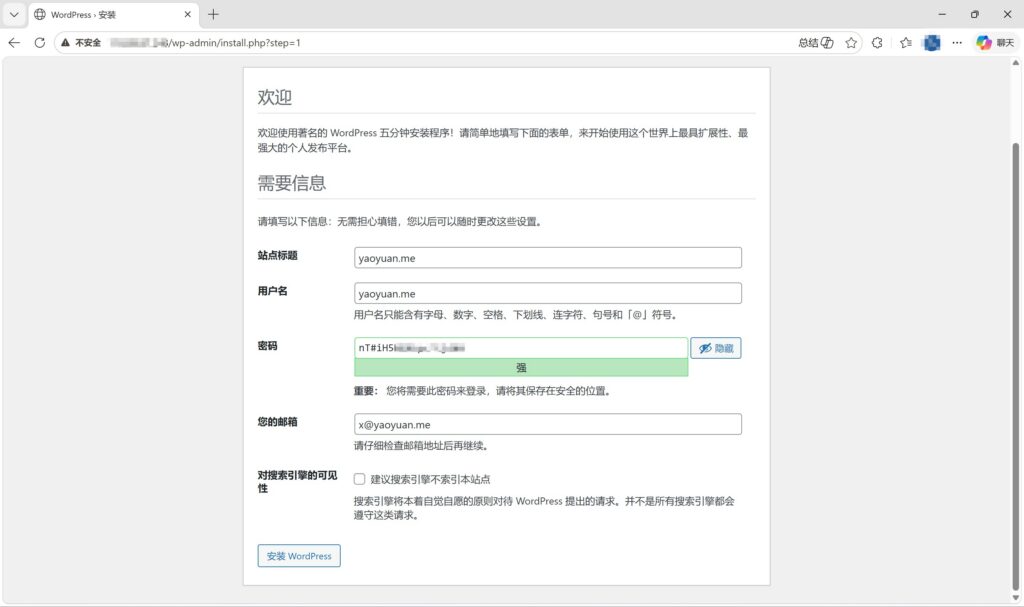Click the 不安全 security warning indicator
Screen dimensions: 1024x607
82,43
